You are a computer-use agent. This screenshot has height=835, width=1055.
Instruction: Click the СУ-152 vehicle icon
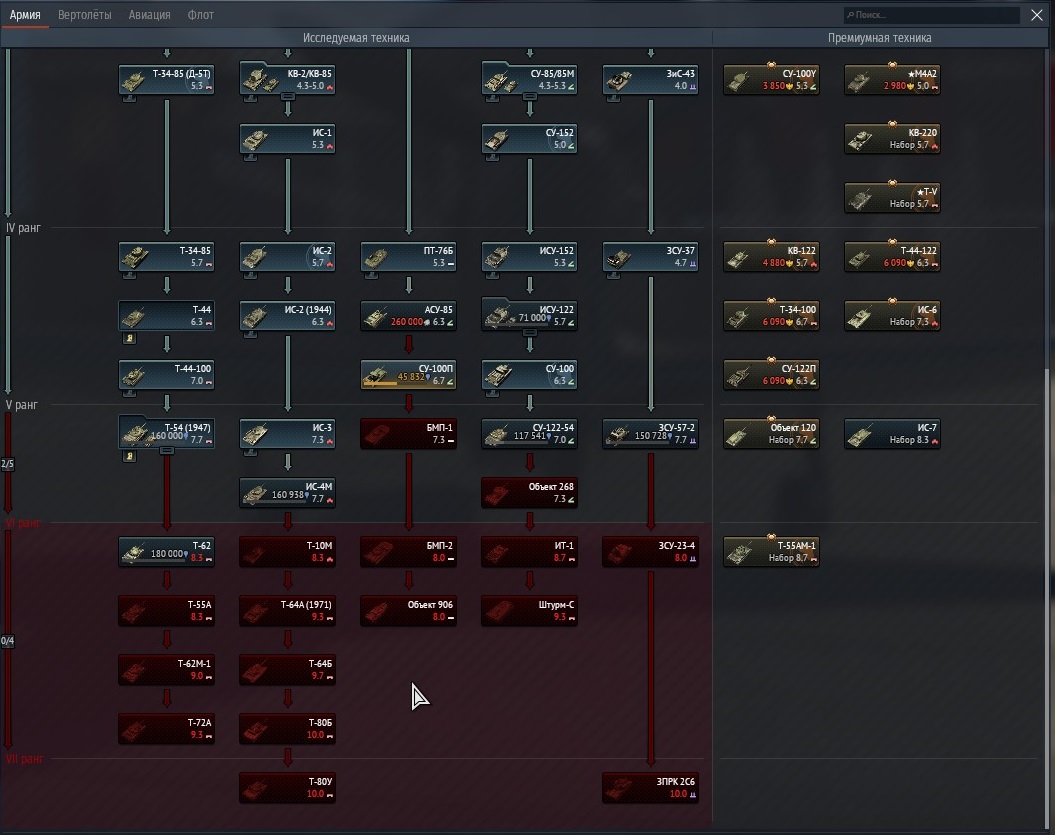pyautogui.click(x=497, y=139)
